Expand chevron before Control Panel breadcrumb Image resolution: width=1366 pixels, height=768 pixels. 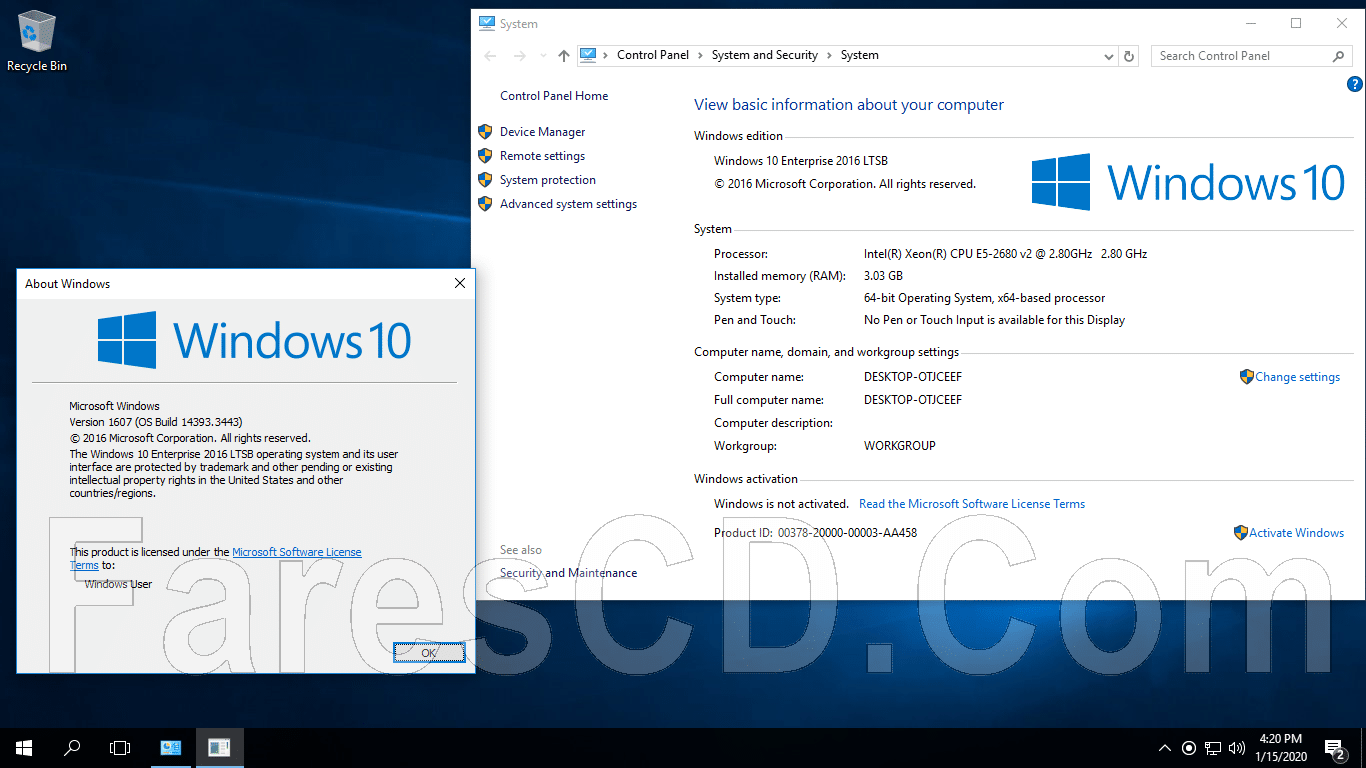606,55
